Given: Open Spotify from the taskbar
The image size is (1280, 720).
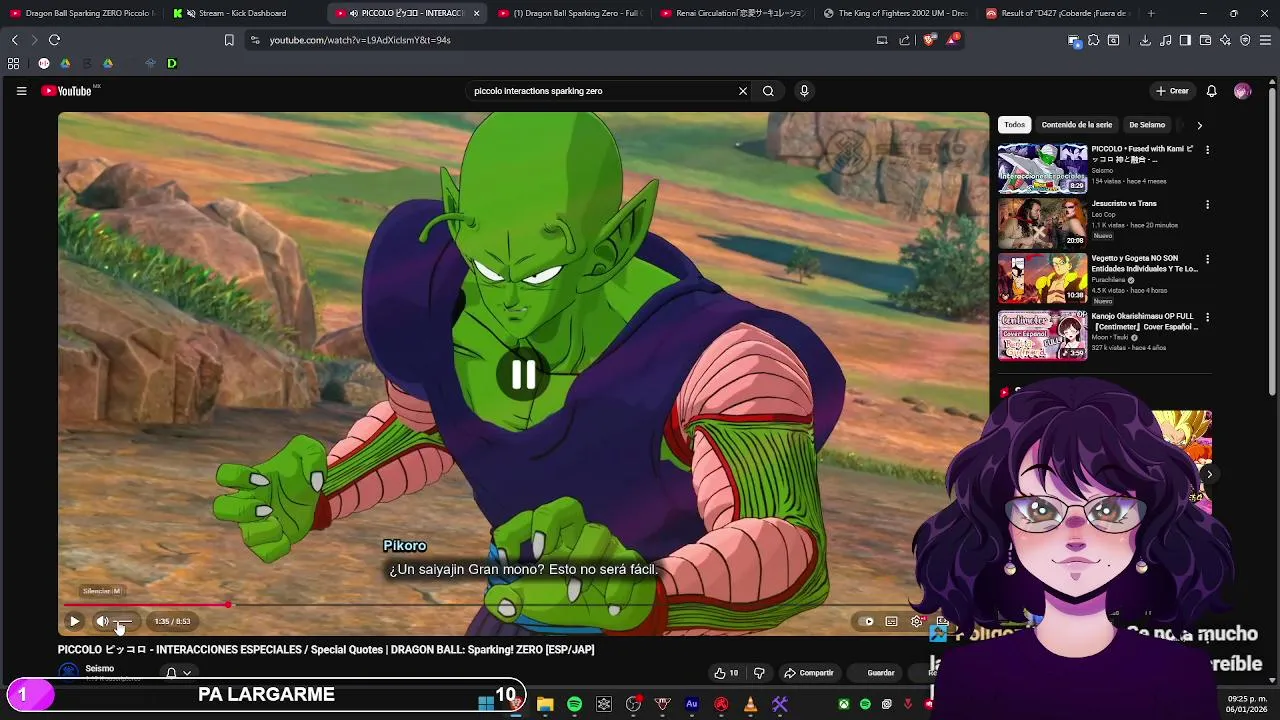Looking at the screenshot, I should [x=574, y=704].
